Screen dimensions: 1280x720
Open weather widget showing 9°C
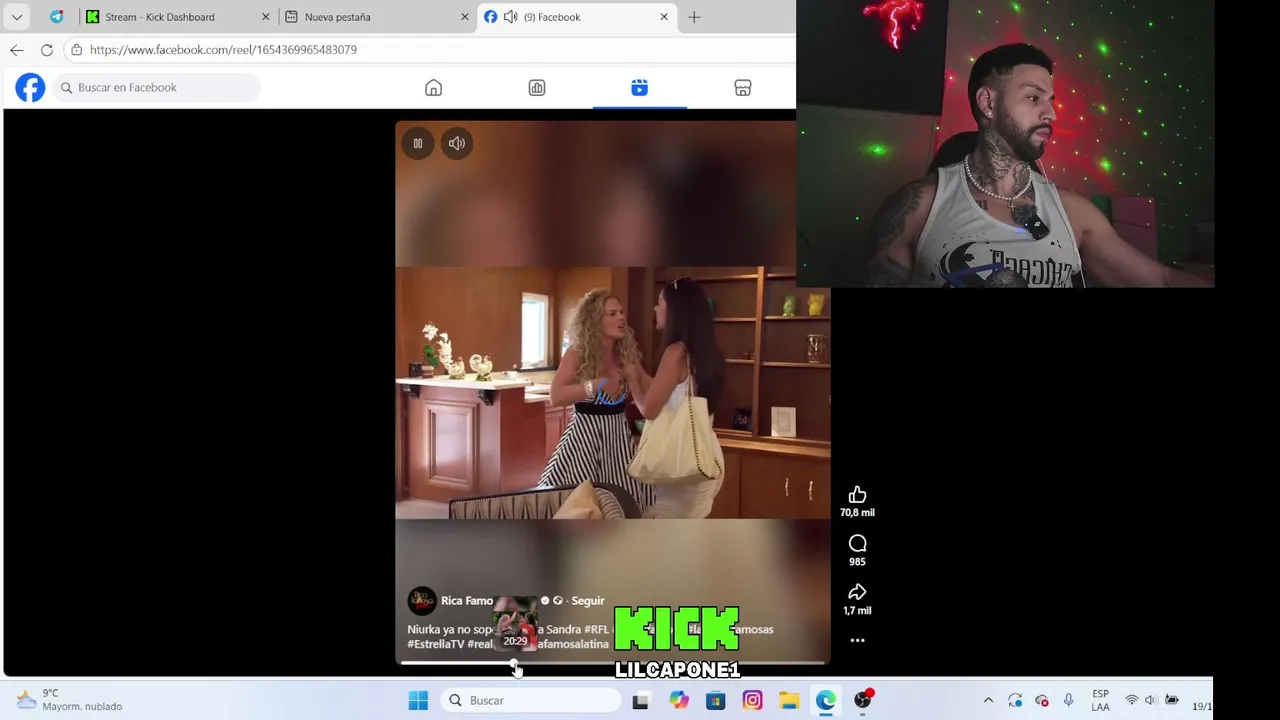69,700
